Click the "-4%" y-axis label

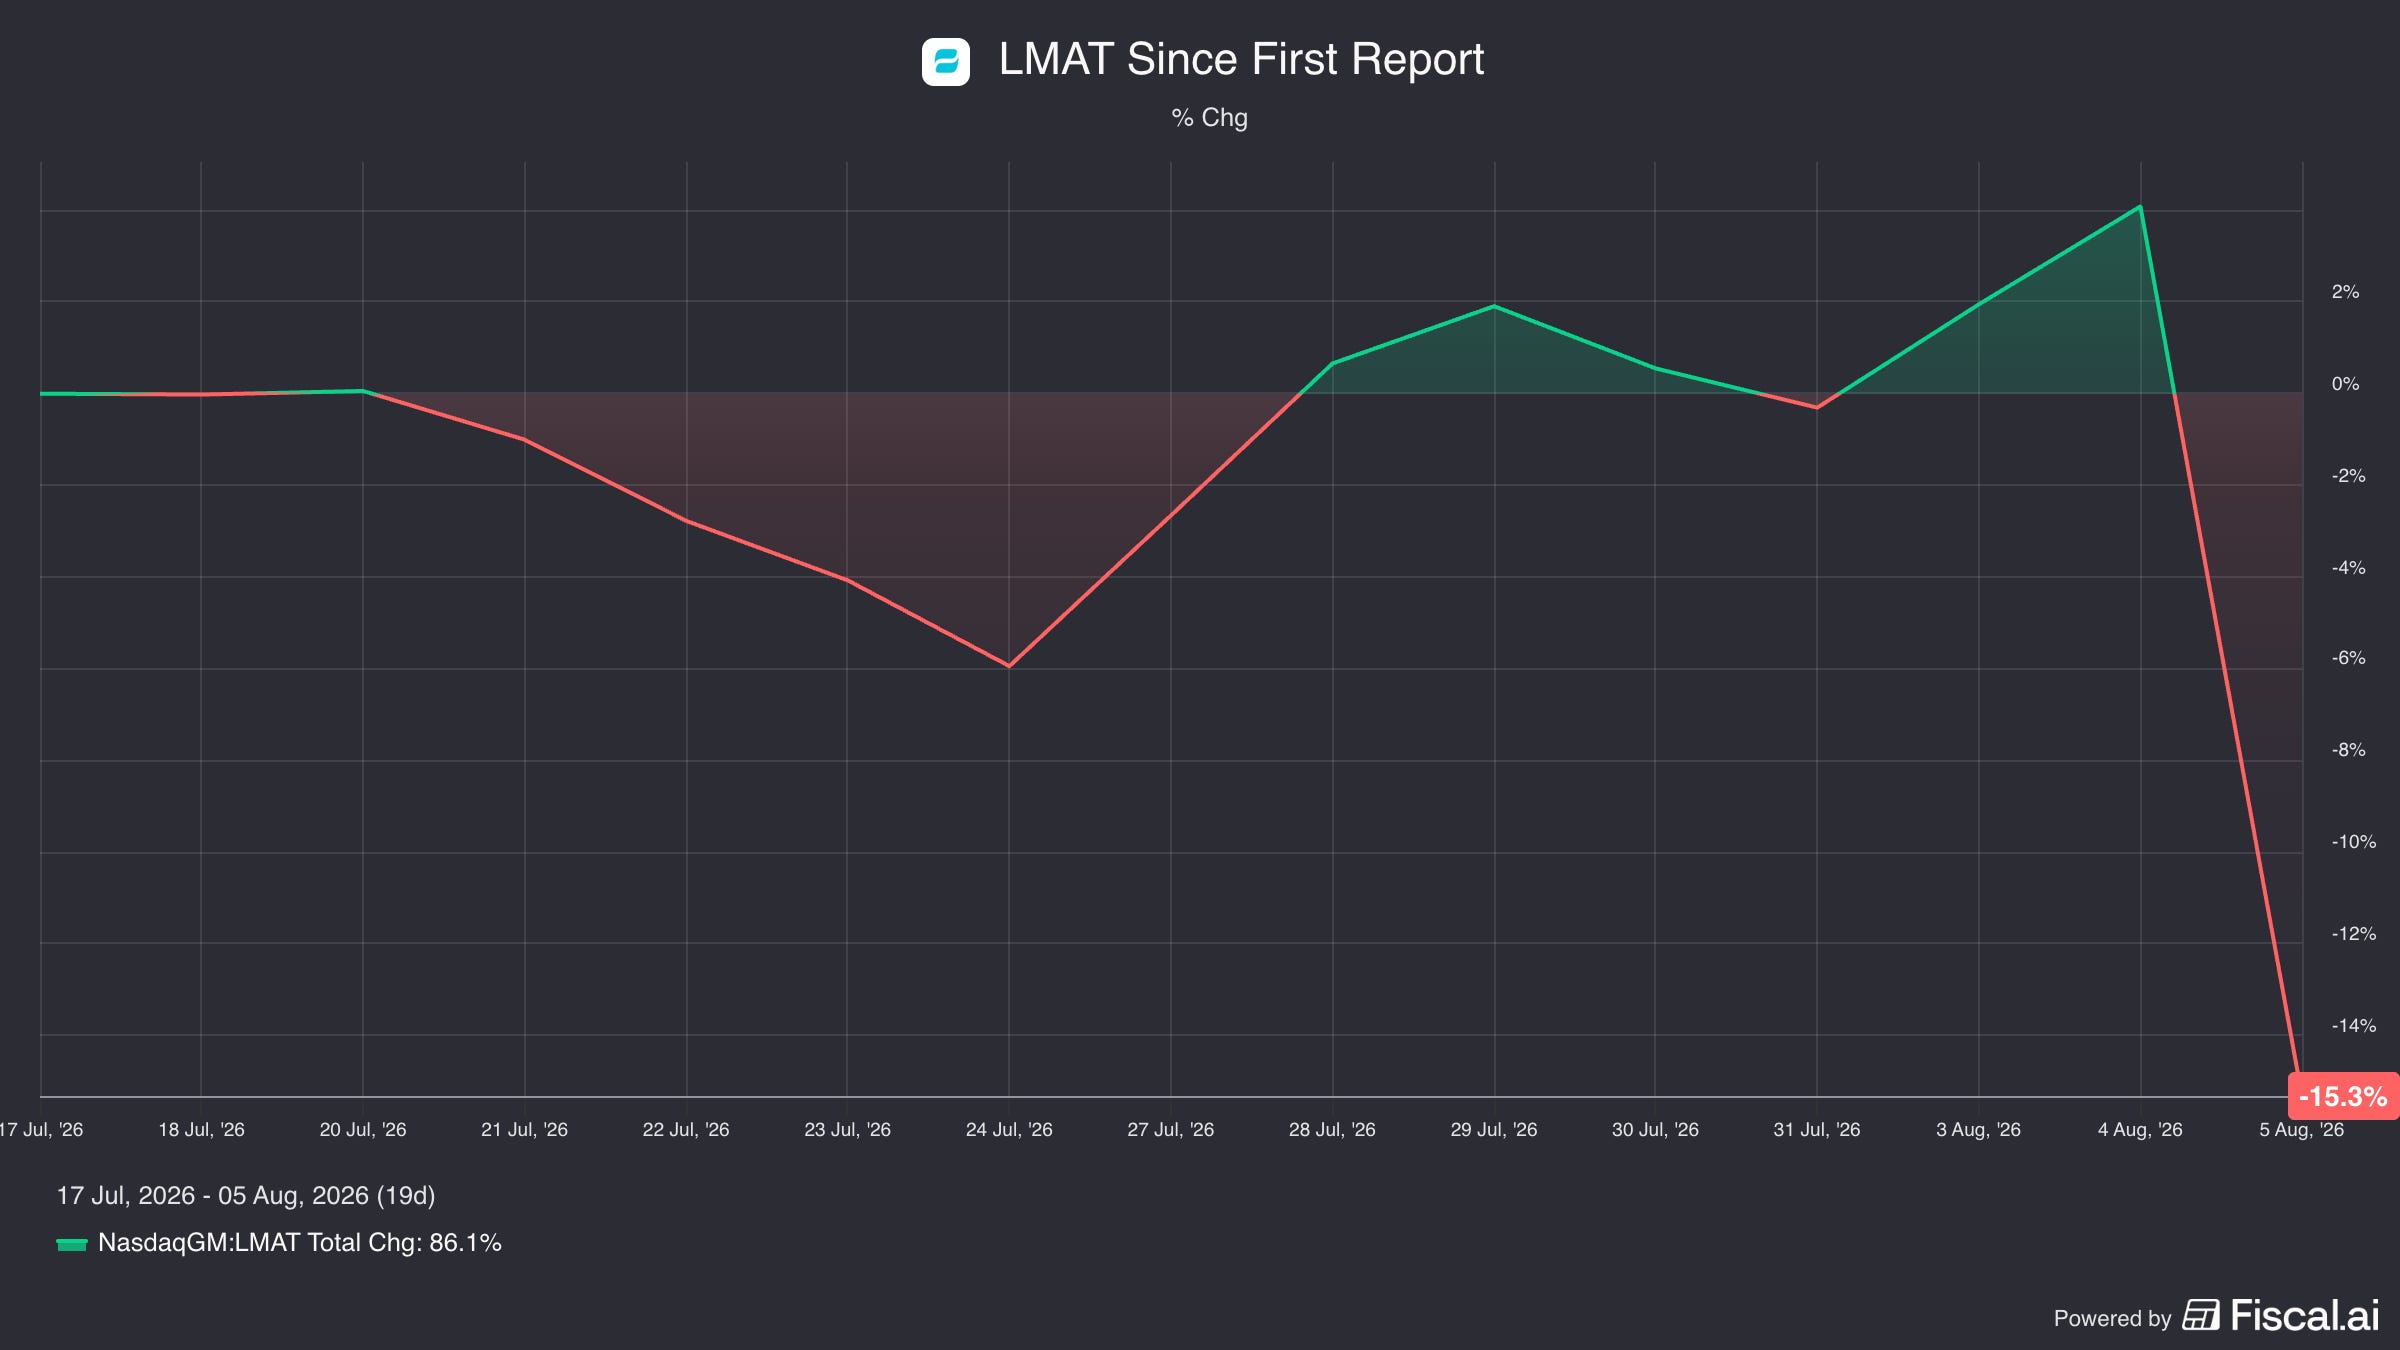[2349, 568]
